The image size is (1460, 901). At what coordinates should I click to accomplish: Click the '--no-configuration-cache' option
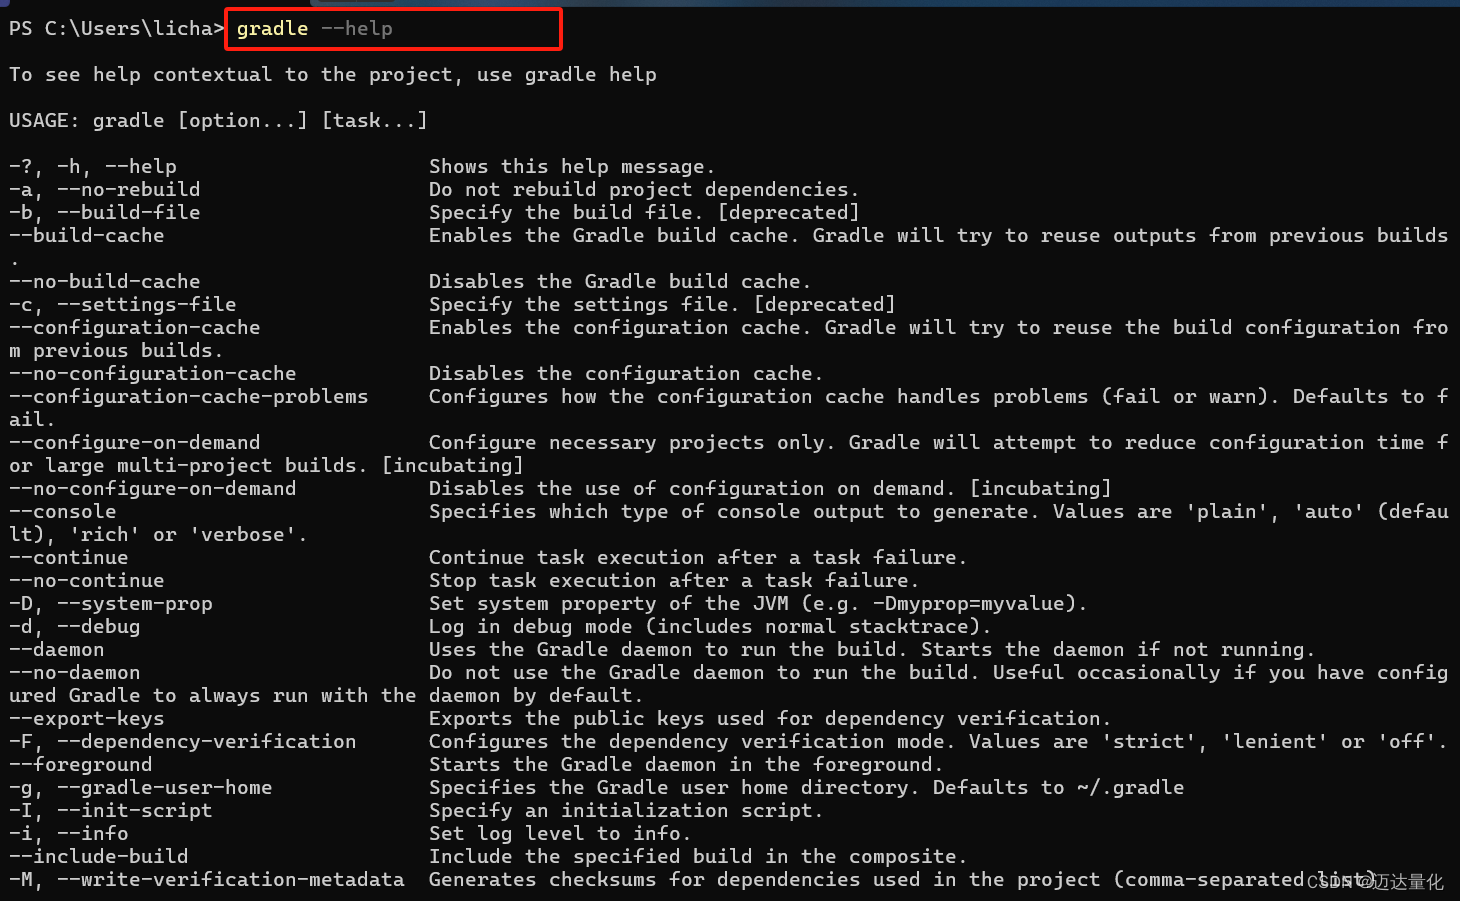[x=153, y=374]
